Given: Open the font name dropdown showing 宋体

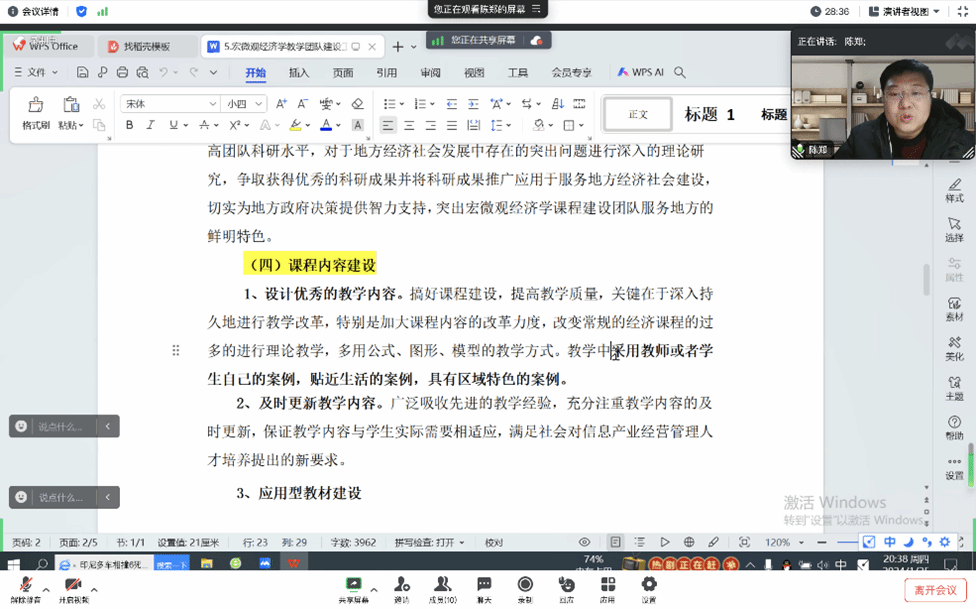Looking at the screenshot, I should pos(170,104).
